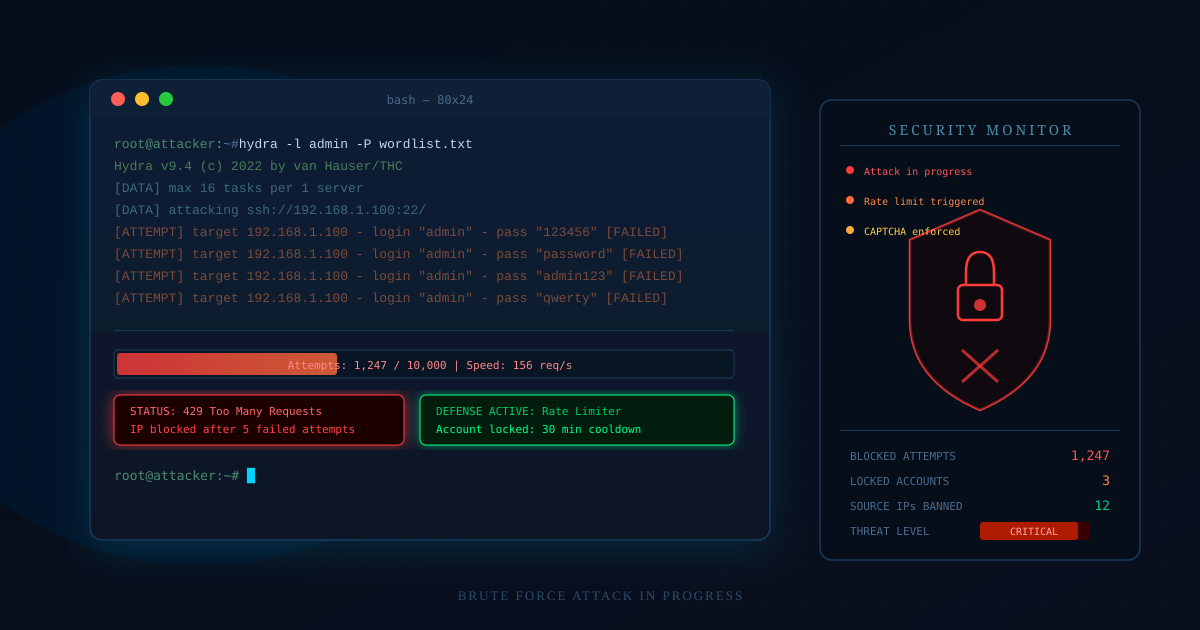Click the 'Attack in progress' label
This screenshot has width=1200, height=630.
click(x=918, y=172)
